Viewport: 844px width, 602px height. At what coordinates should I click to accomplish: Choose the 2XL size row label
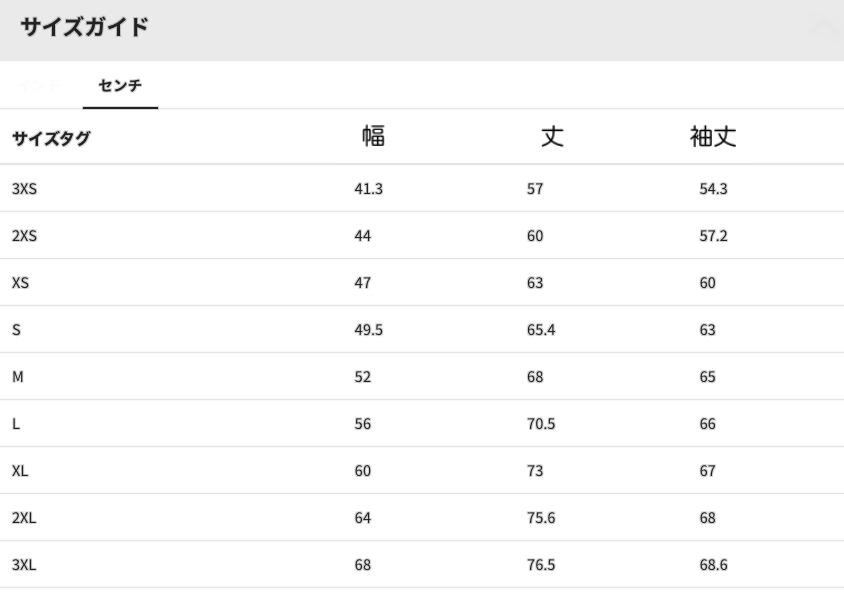coord(24,518)
